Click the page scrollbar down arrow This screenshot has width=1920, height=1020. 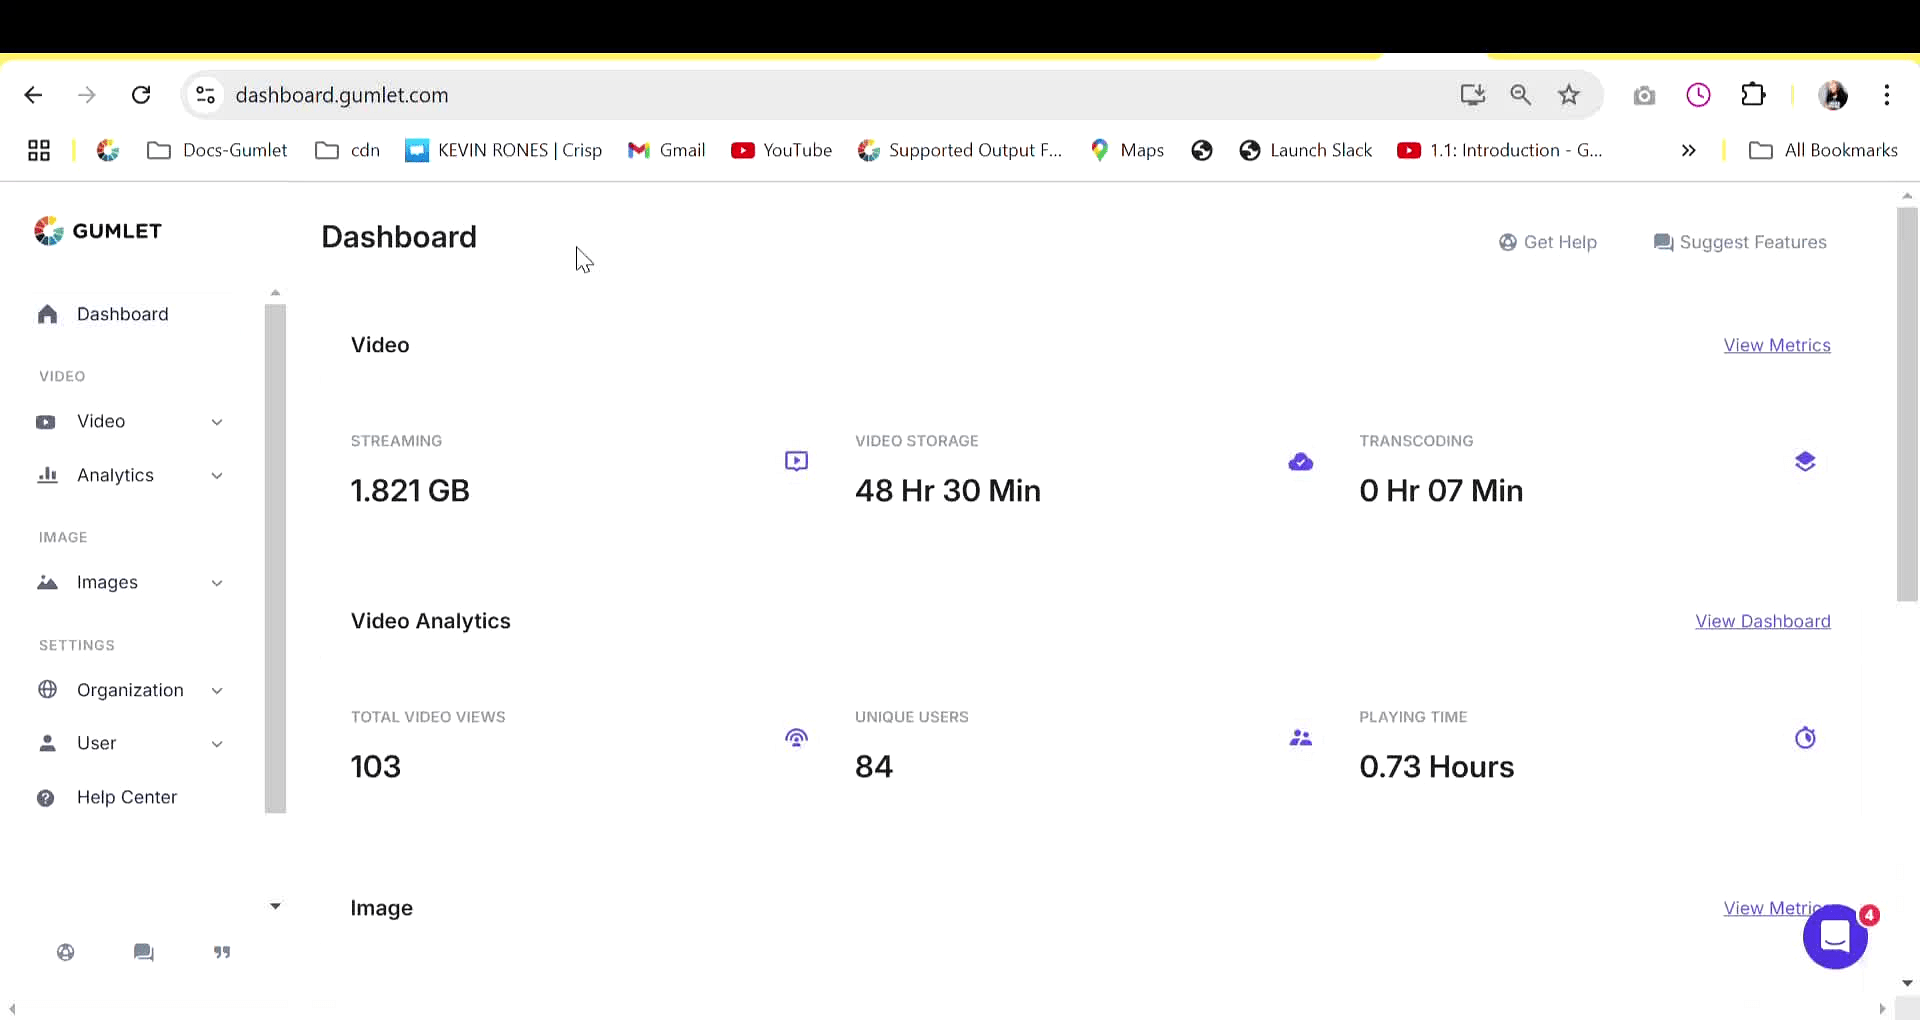(1907, 984)
